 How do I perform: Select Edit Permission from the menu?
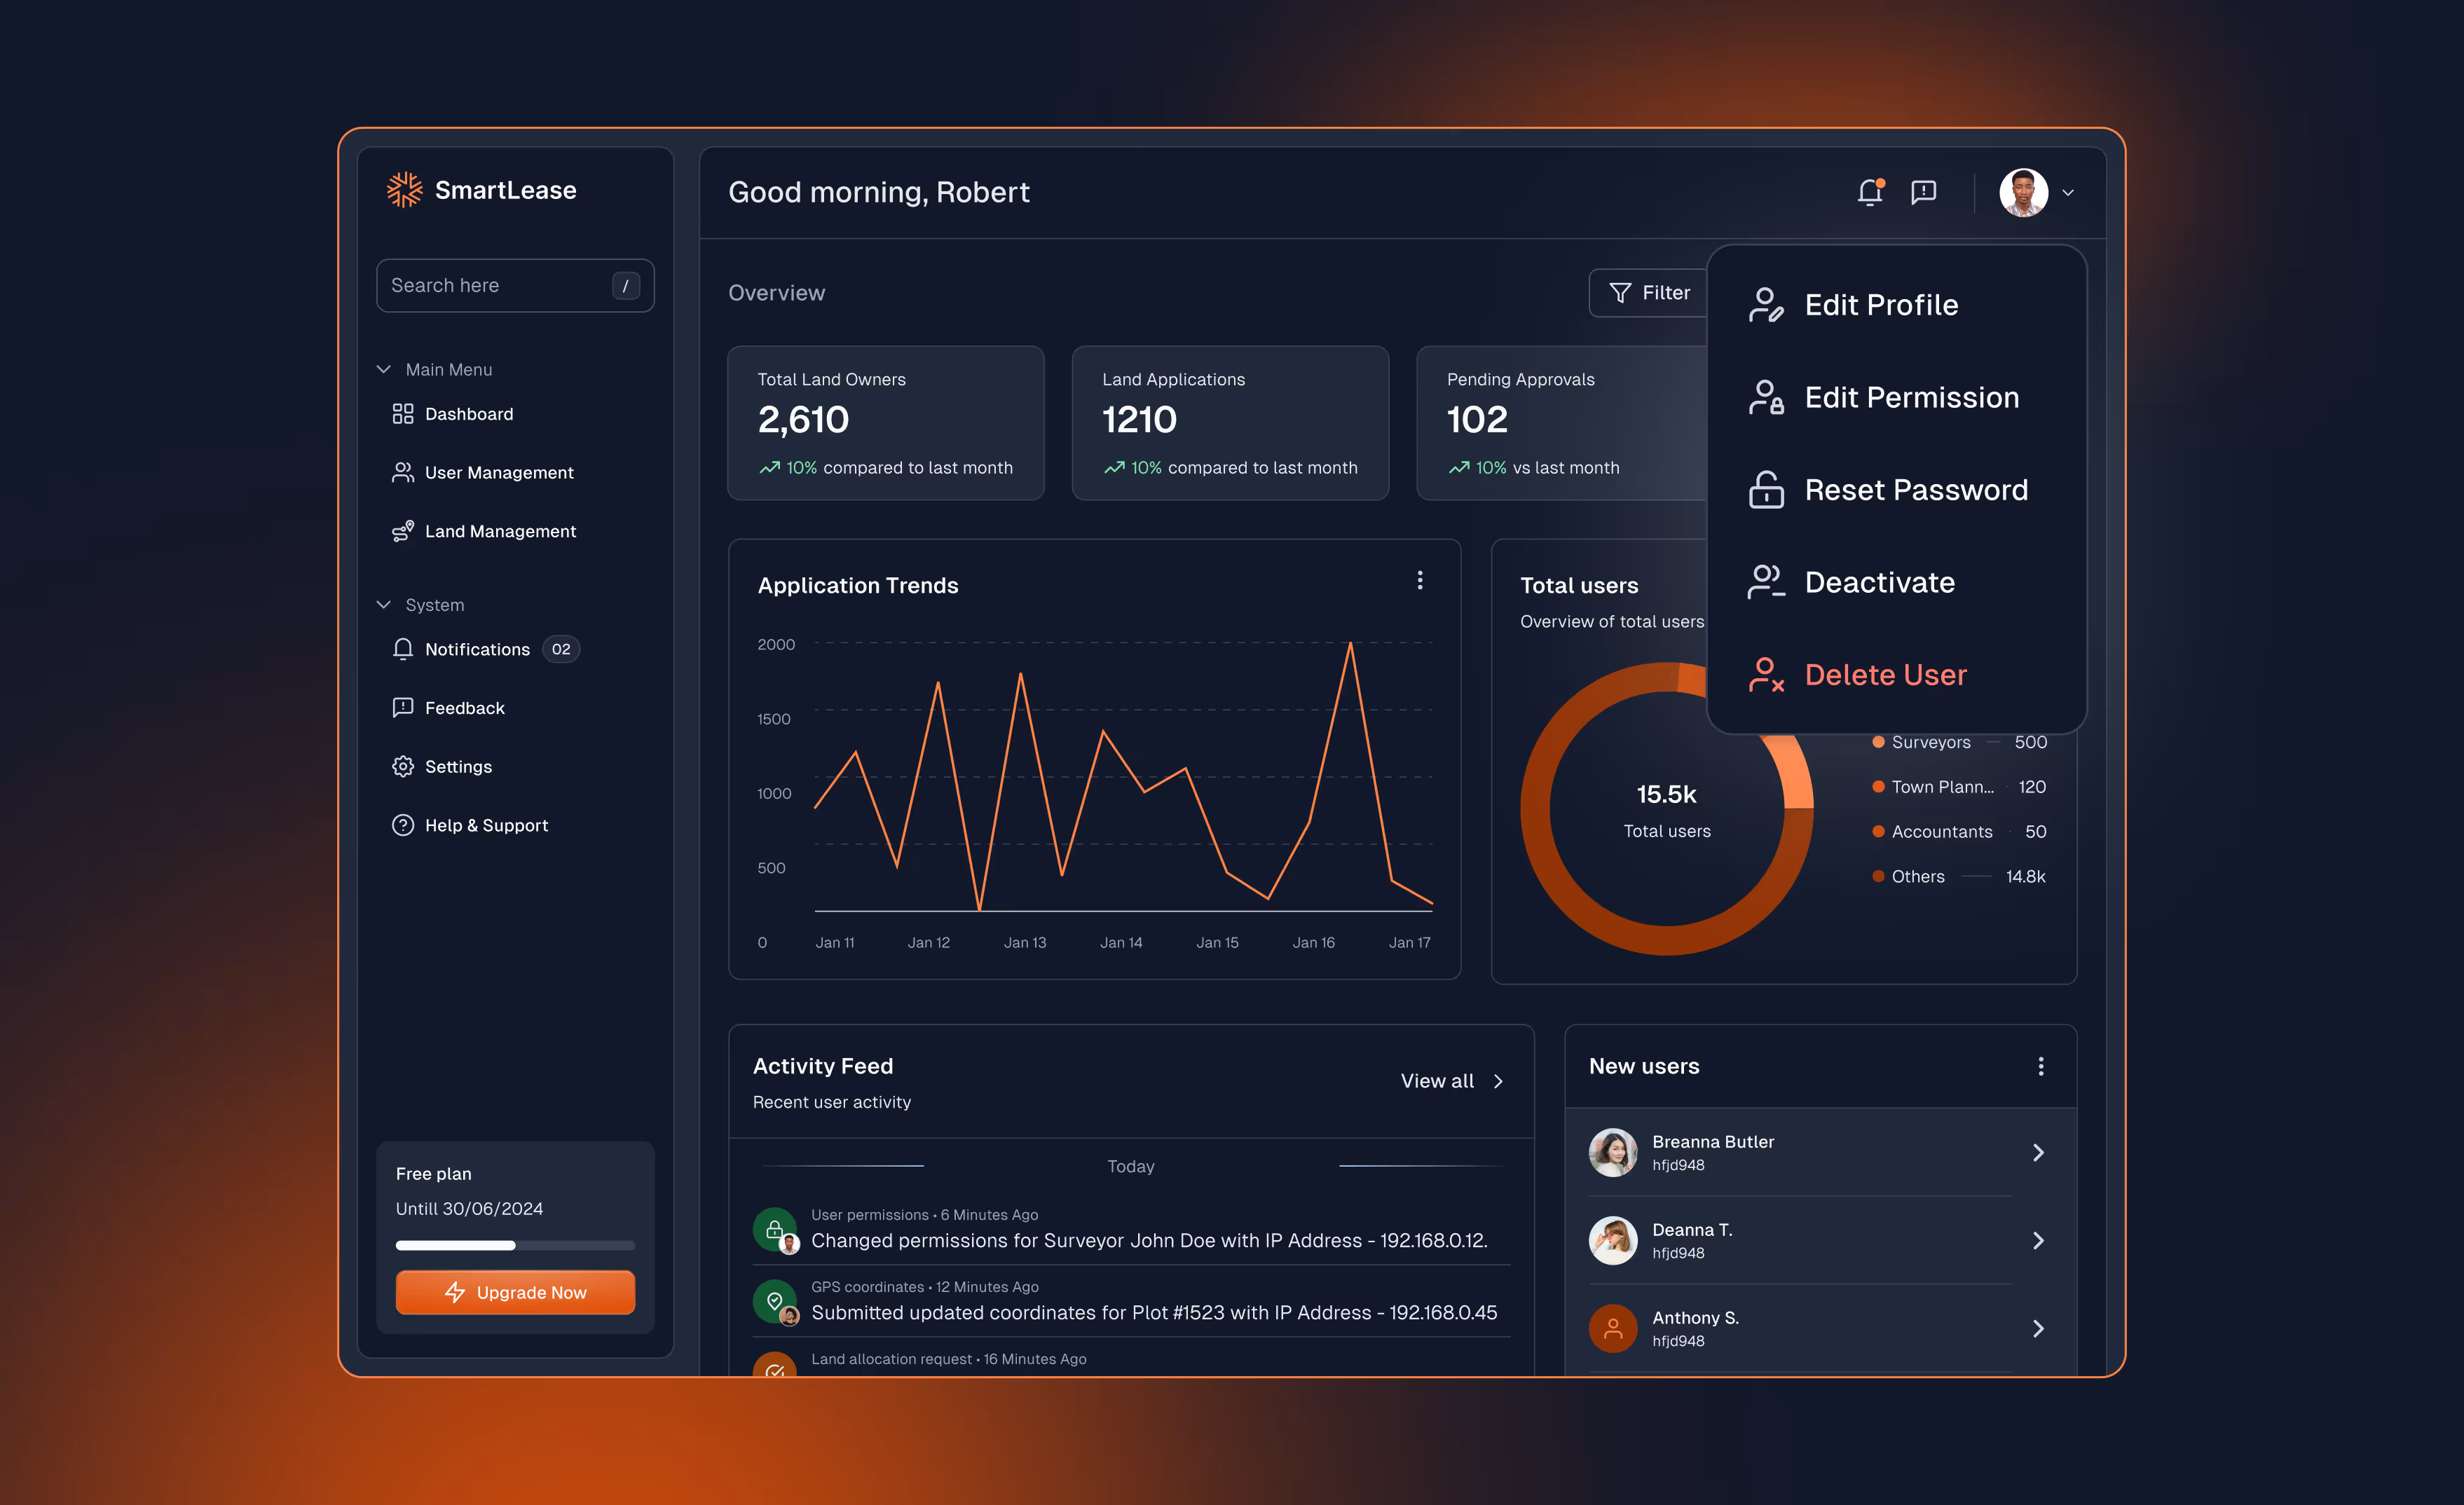pyautogui.click(x=1910, y=398)
